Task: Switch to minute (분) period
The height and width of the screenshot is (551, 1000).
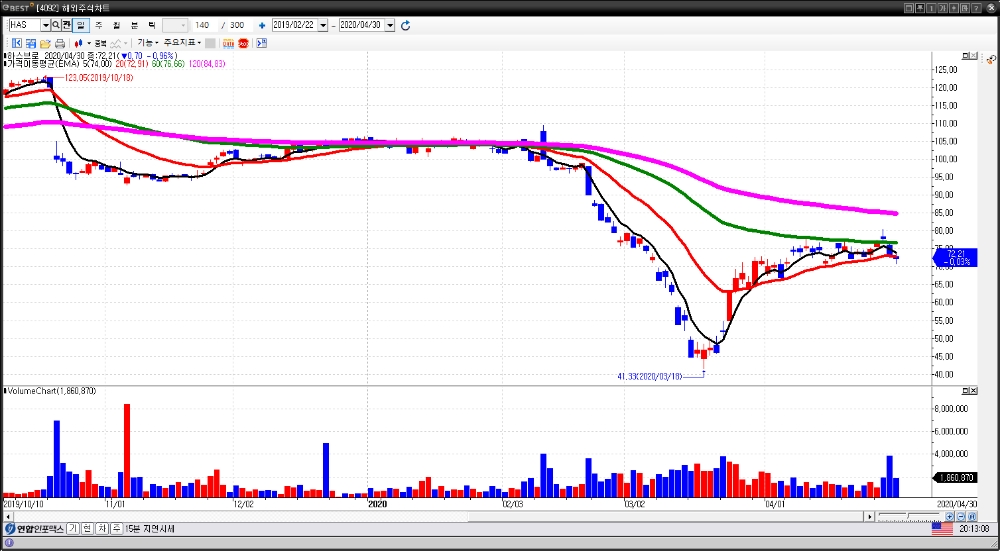Action: coord(134,24)
